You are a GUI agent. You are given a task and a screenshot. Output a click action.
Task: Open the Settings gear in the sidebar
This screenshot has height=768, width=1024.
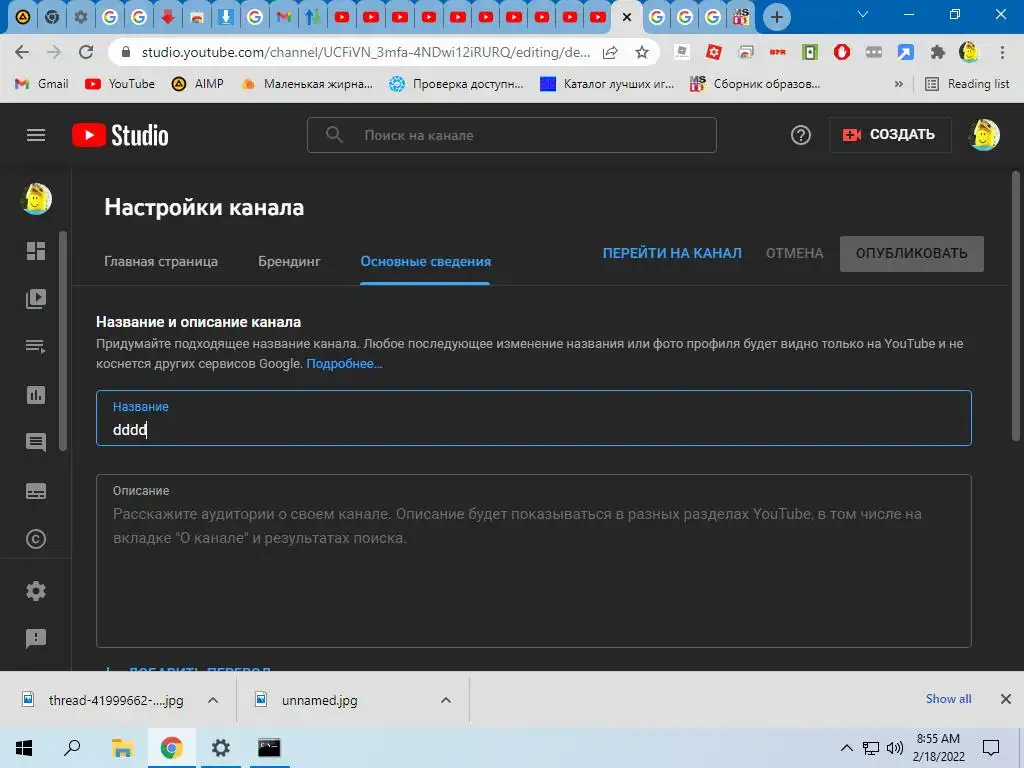[x=36, y=591]
